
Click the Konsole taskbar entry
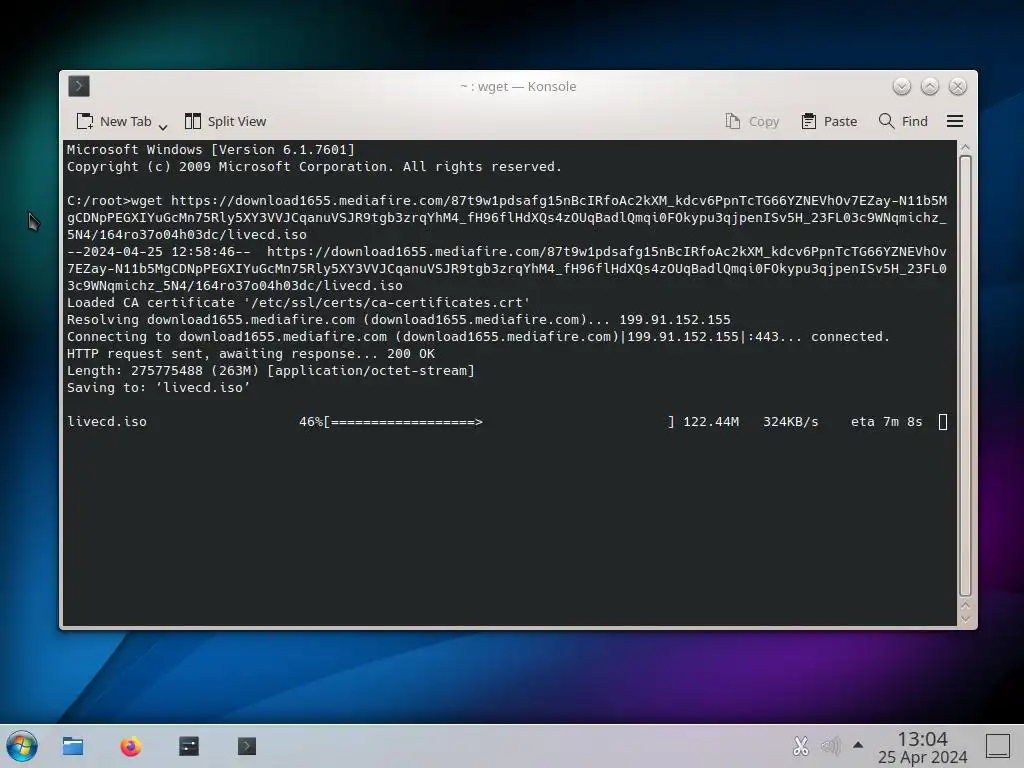247,746
